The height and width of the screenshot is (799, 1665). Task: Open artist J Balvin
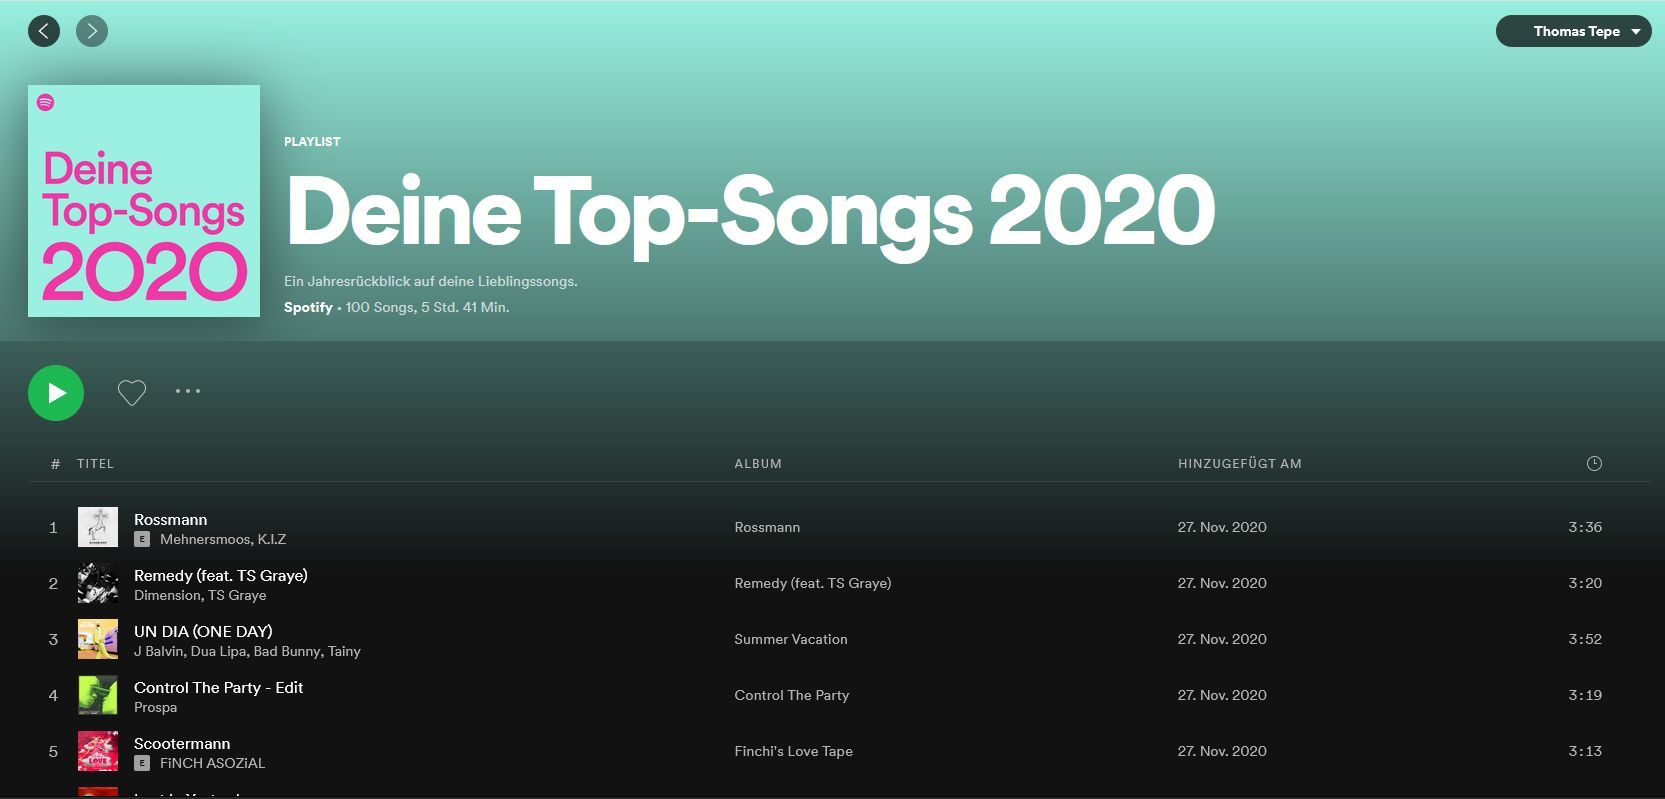tap(158, 651)
